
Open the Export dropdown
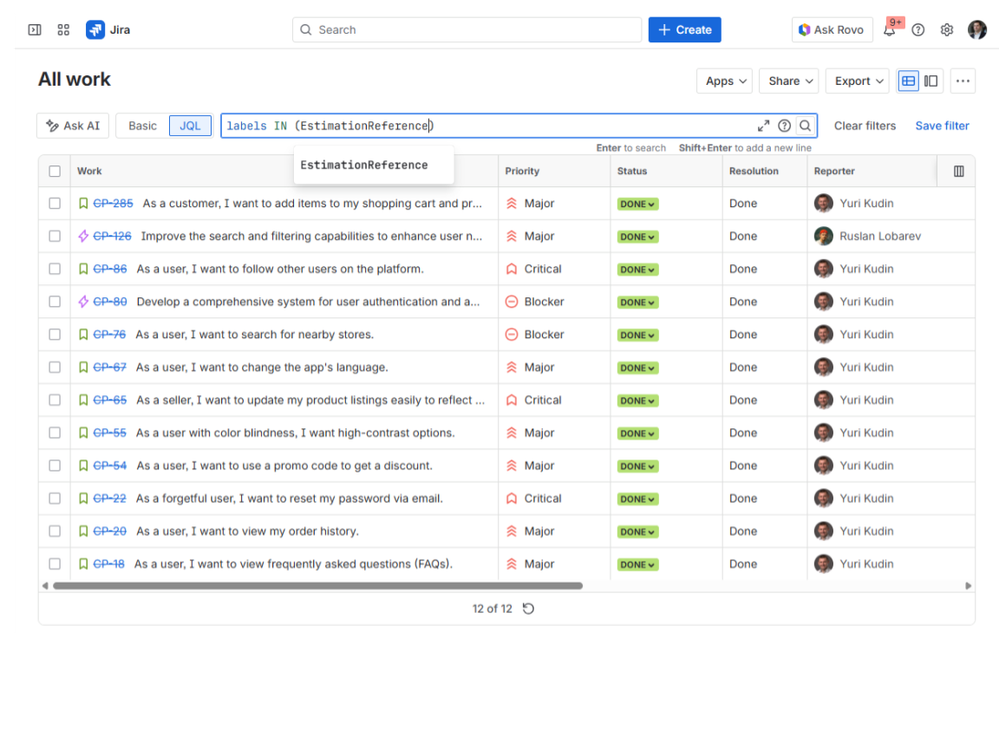click(x=857, y=80)
